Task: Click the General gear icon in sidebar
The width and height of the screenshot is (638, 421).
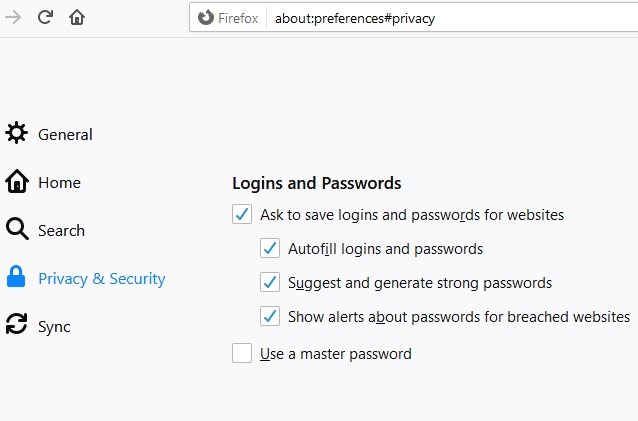Action: pos(16,134)
